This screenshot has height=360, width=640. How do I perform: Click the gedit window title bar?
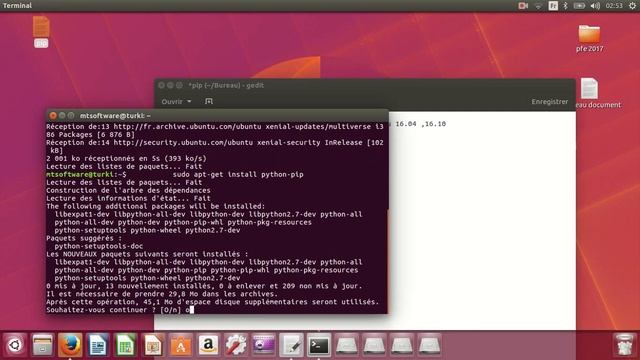coord(365,85)
